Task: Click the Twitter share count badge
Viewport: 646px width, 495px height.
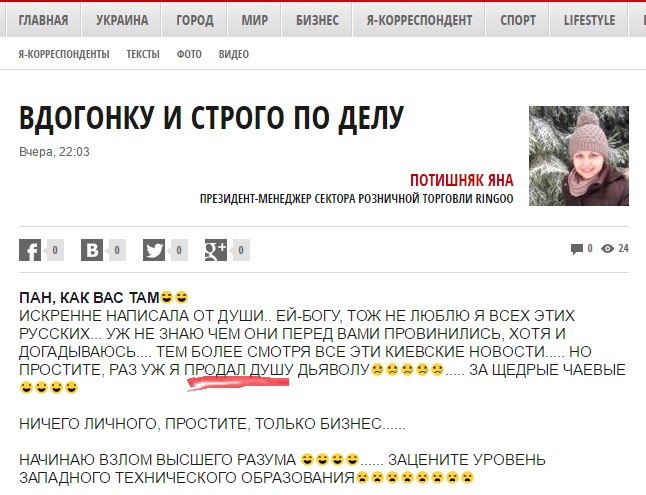Action: (179, 250)
